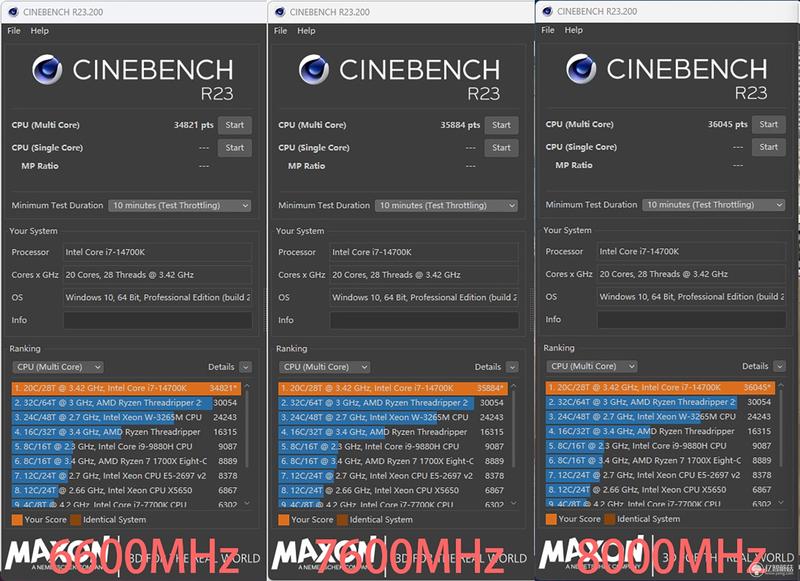Viewport: 800px width, 581px height.
Task: Click ranking list scrollbar in 34821 pts window
Action: point(247,428)
